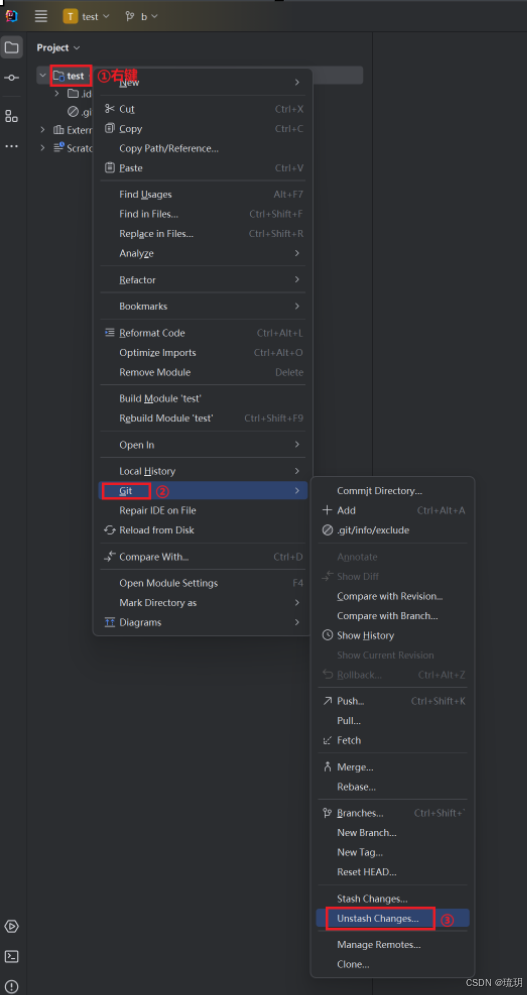Expand the Project view selector
The height and width of the screenshot is (995, 527).
point(58,48)
